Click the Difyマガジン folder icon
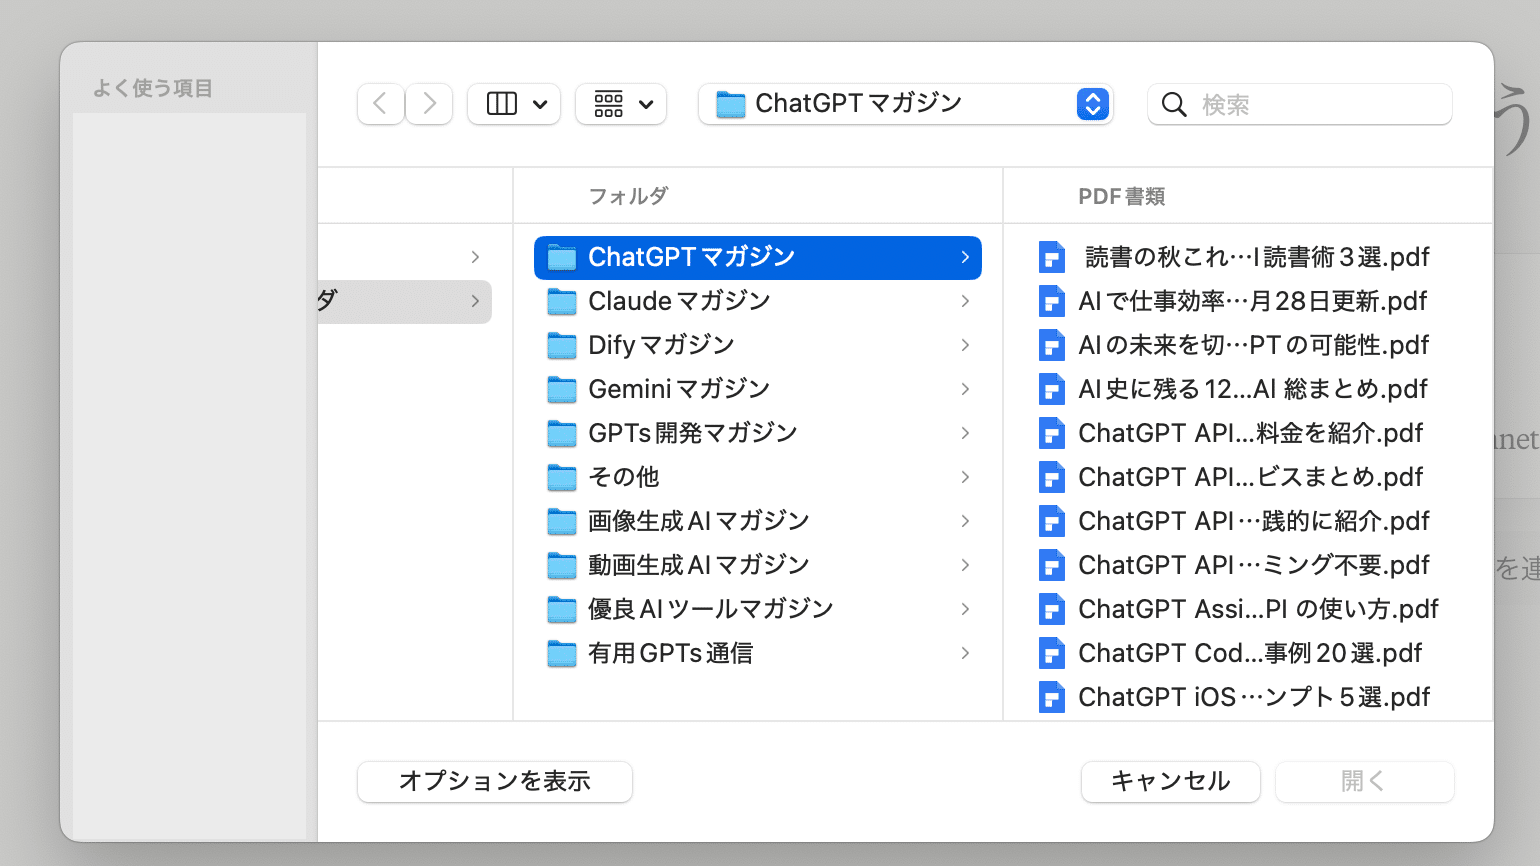1540x866 pixels. pos(562,345)
